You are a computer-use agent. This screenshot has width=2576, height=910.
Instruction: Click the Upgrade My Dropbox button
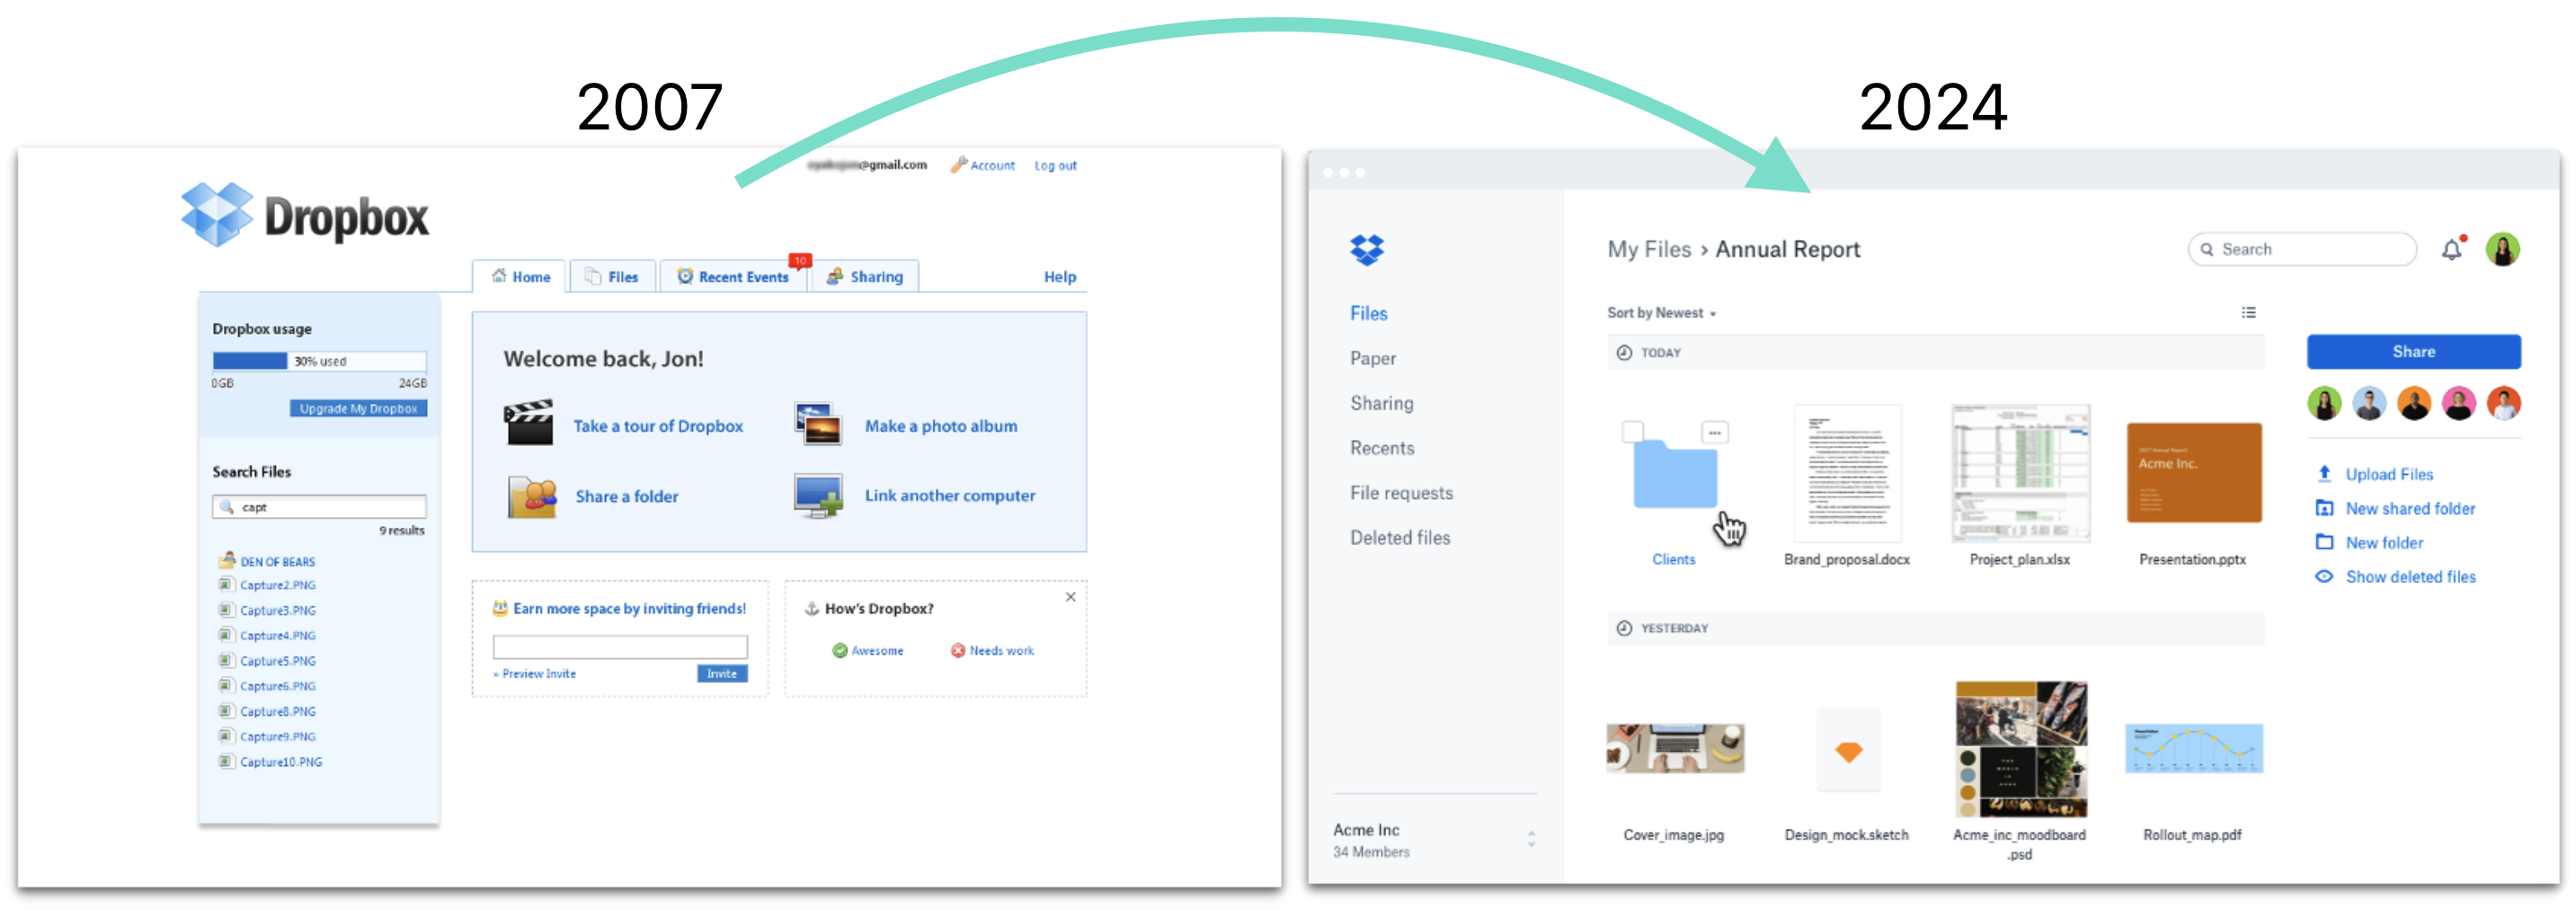point(358,408)
